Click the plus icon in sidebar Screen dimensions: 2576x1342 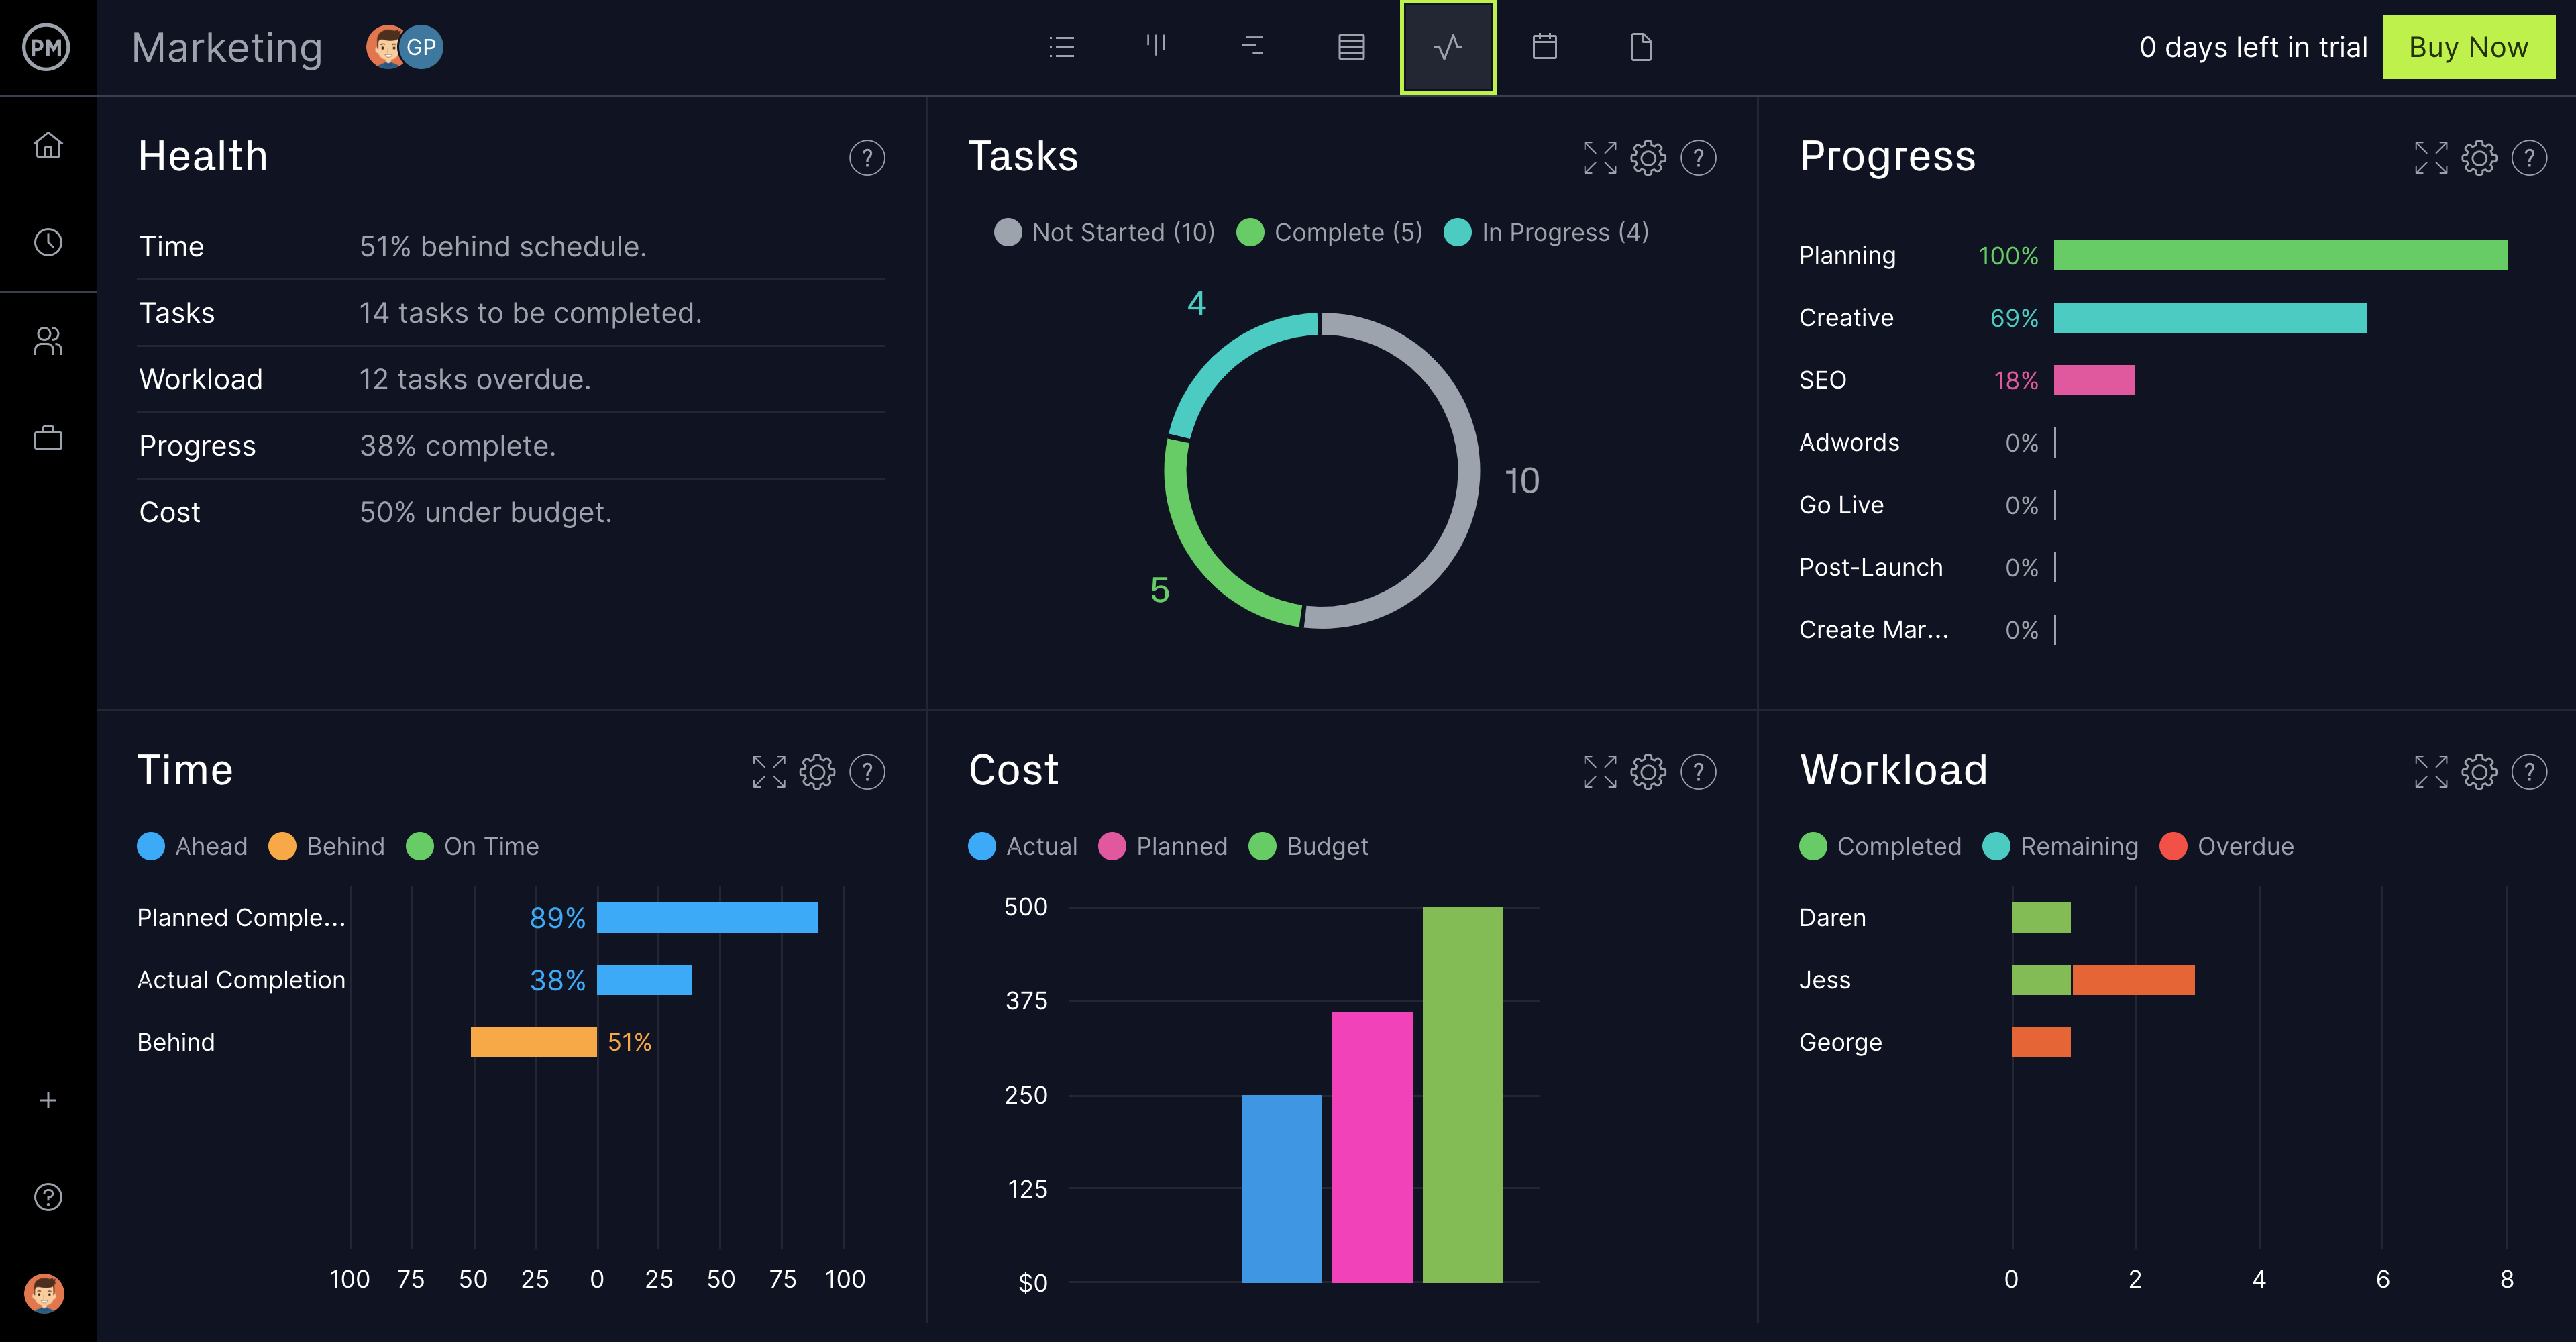48,1100
